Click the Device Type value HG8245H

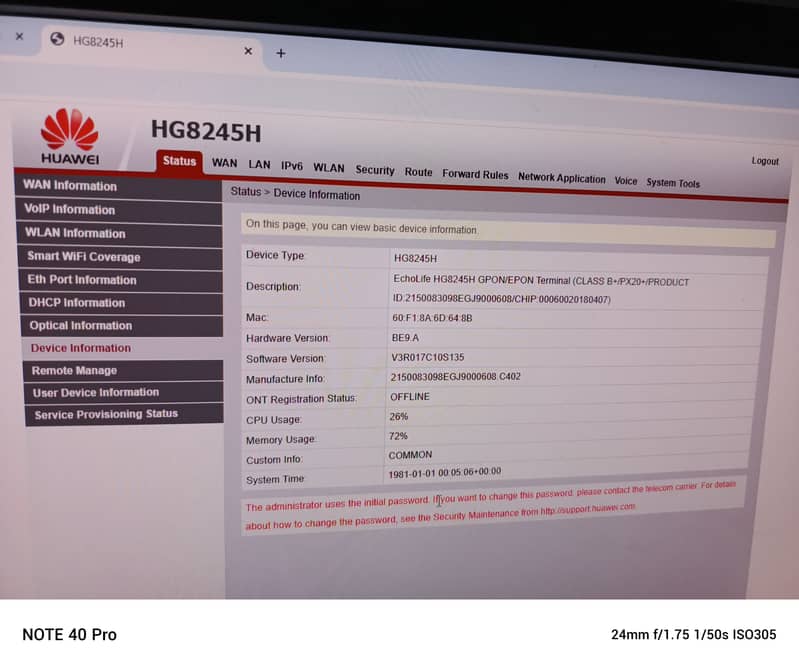click(415, 259)
